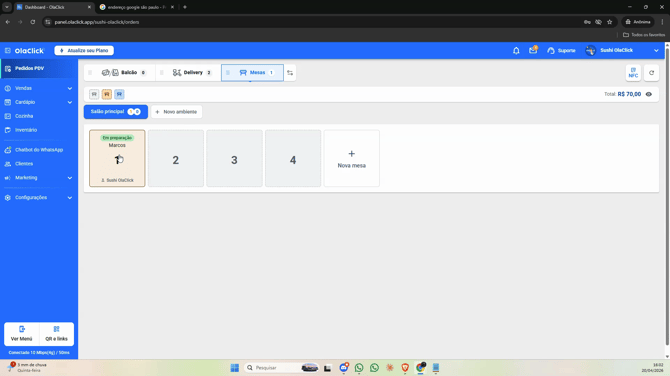Click the Clientes people icon
This screenshot has width=670, height=376.
[8, 164]
